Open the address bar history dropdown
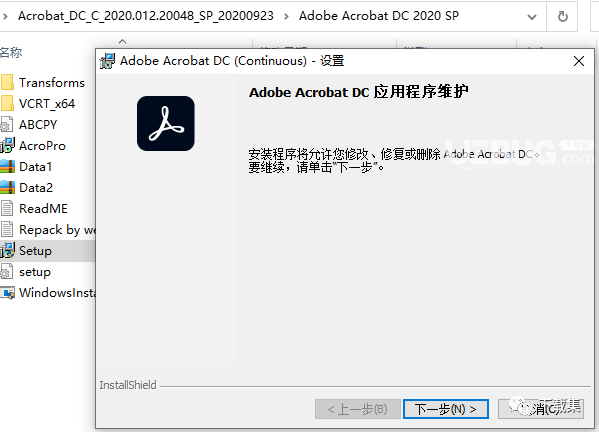The height and width of the screenshot is (432, 599). click(x=532, y=16)
